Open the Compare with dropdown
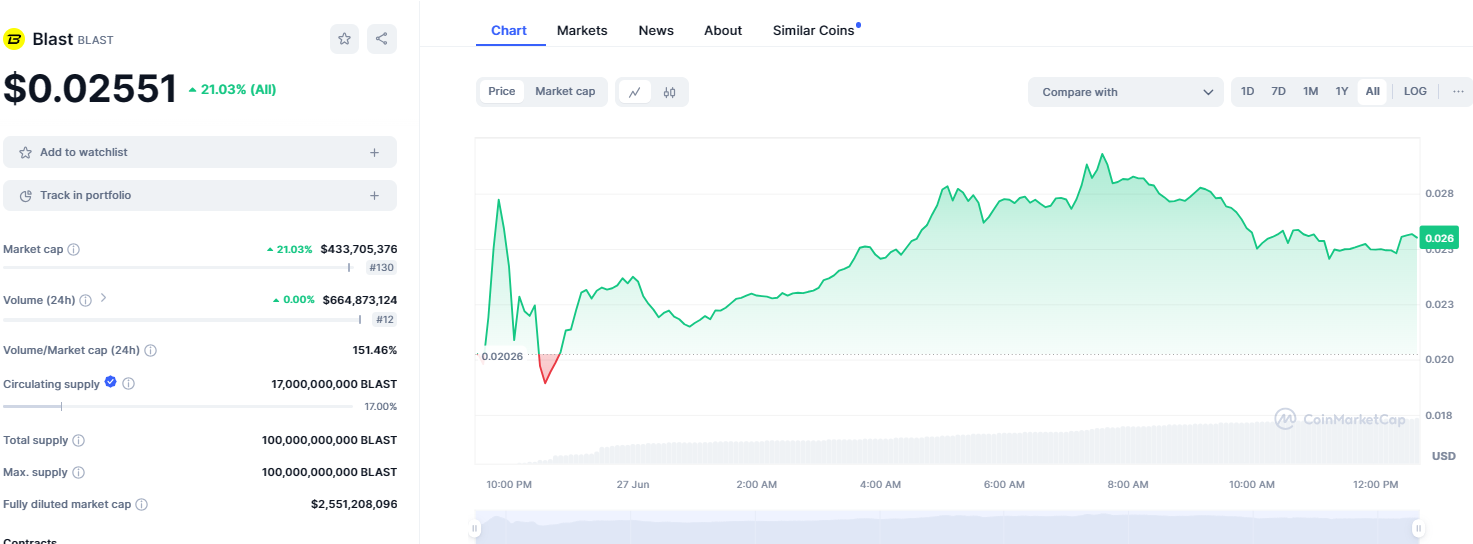This screenshot has width=1473, height=544. click(1125, 92)
